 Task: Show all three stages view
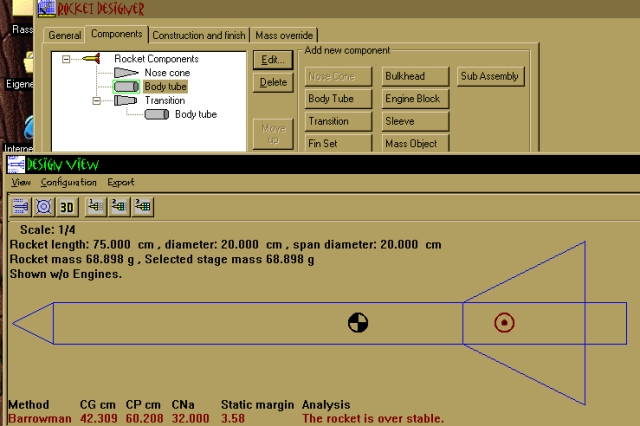(x=143, y=206)
